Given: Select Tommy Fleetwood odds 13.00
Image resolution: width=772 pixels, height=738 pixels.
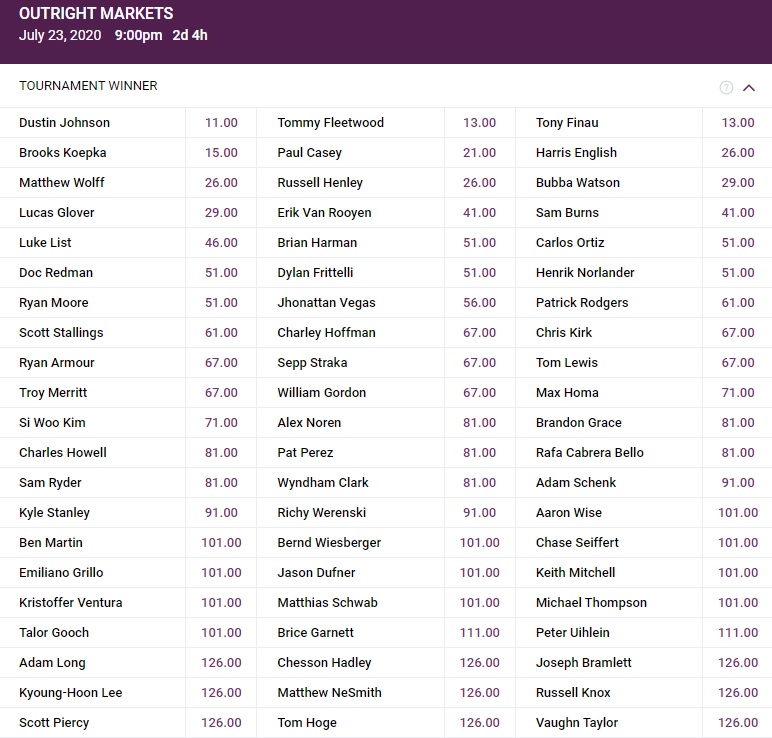Looking at the screenshot, I should [480, 123].
